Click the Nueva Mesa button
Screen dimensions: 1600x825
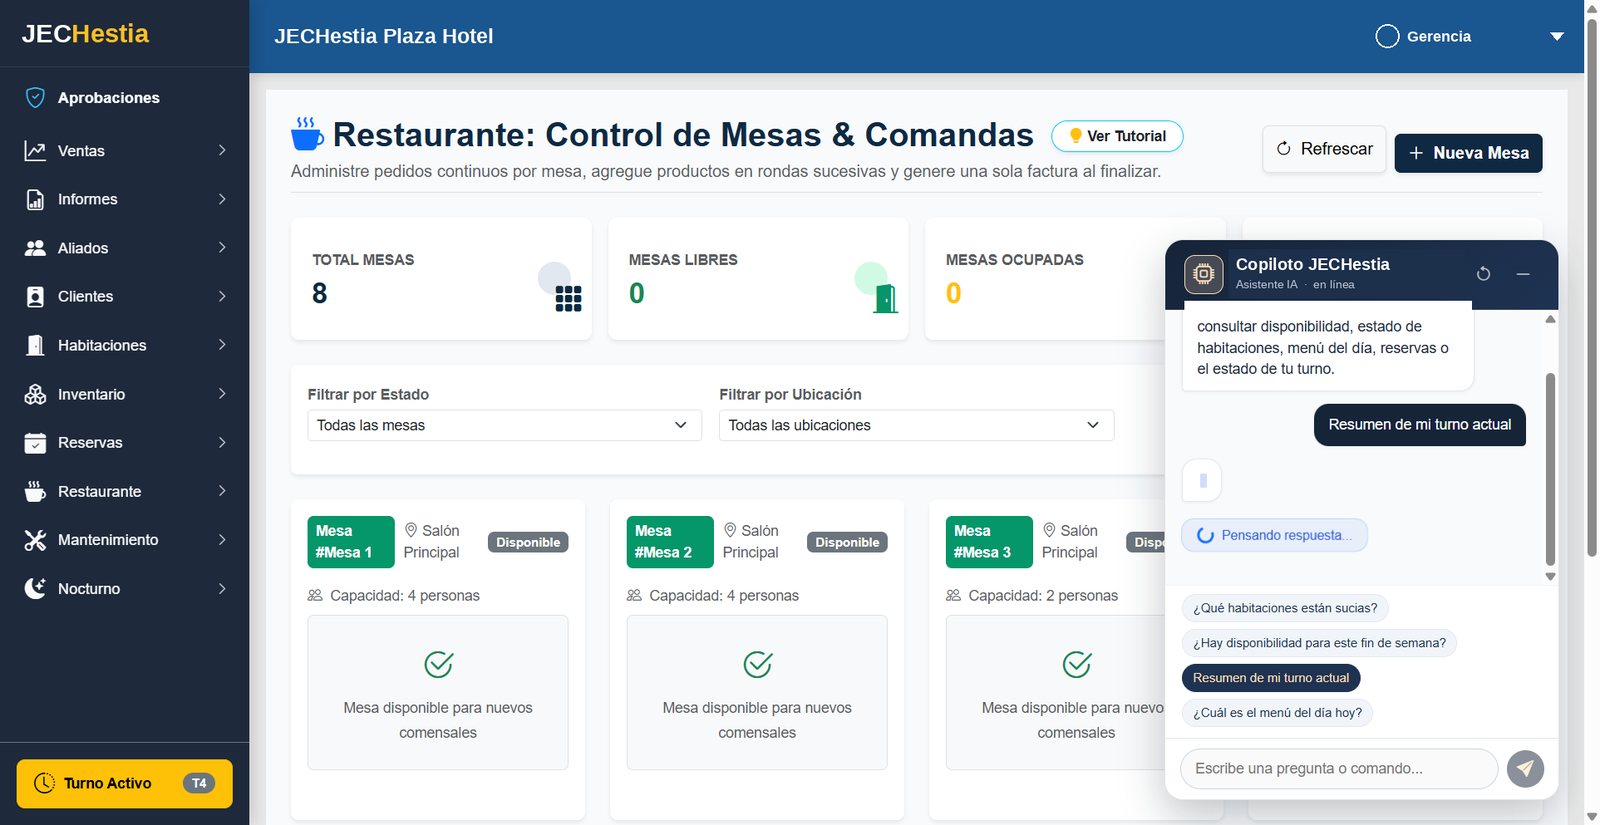pos(1468,153)
